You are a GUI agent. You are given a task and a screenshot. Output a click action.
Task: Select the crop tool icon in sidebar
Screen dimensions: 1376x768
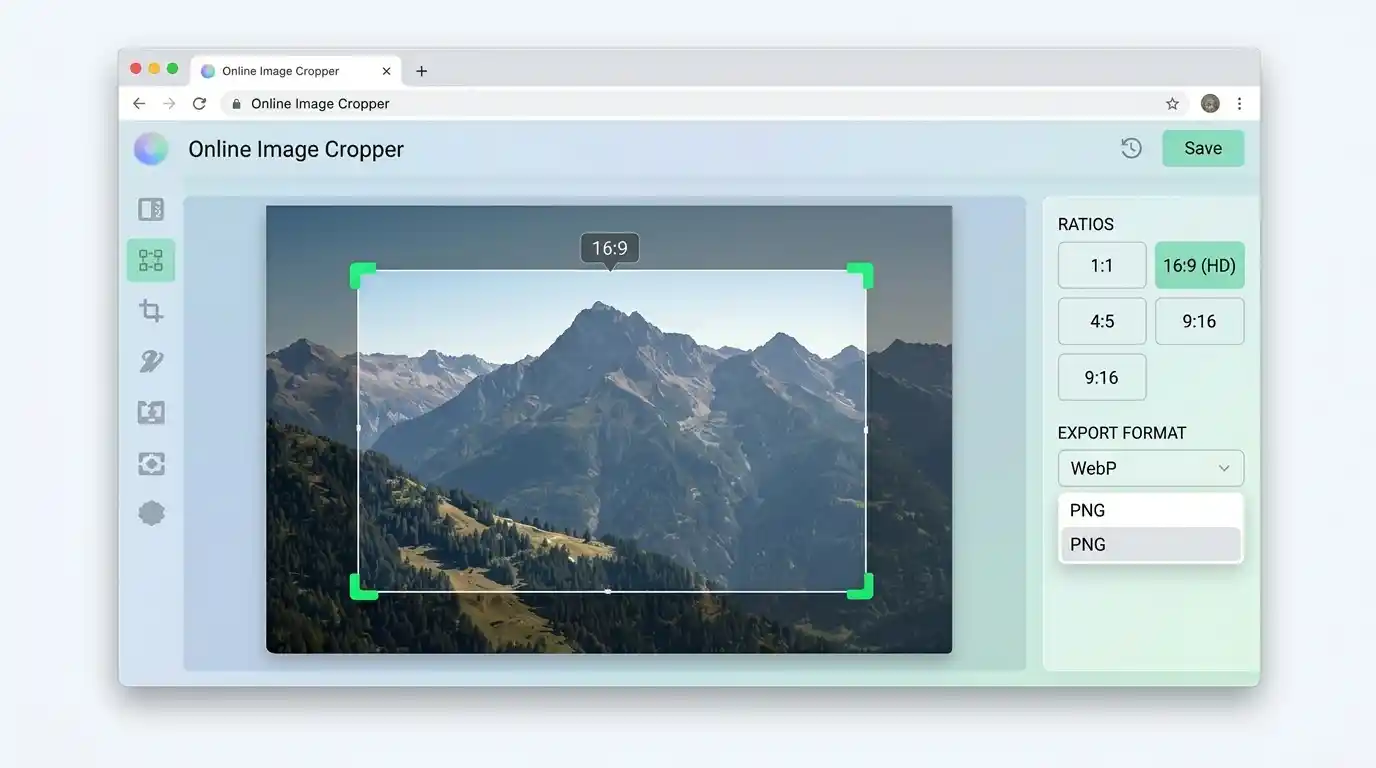pyautogui.click(x=151, y=311)
